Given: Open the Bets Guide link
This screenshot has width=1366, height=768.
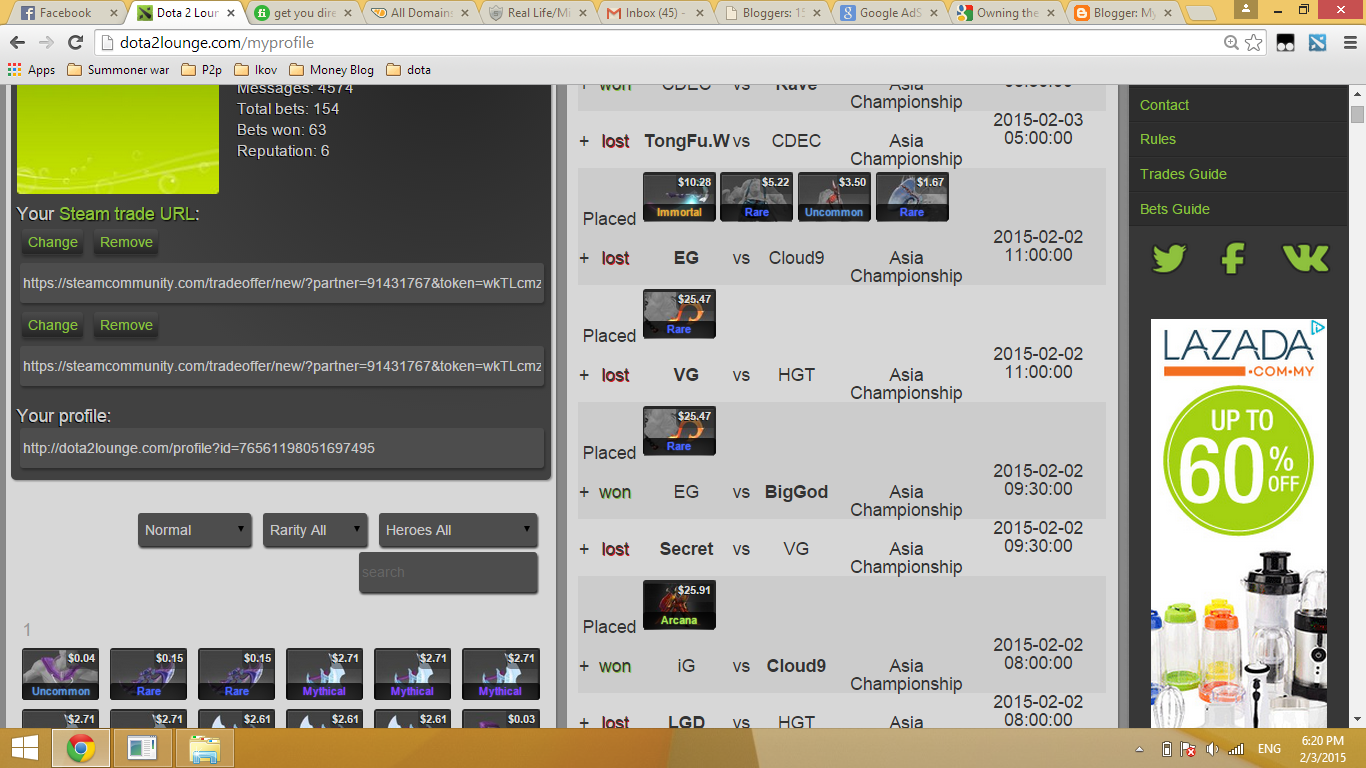Looking at the screenshot, I should tap(1175, 209).
